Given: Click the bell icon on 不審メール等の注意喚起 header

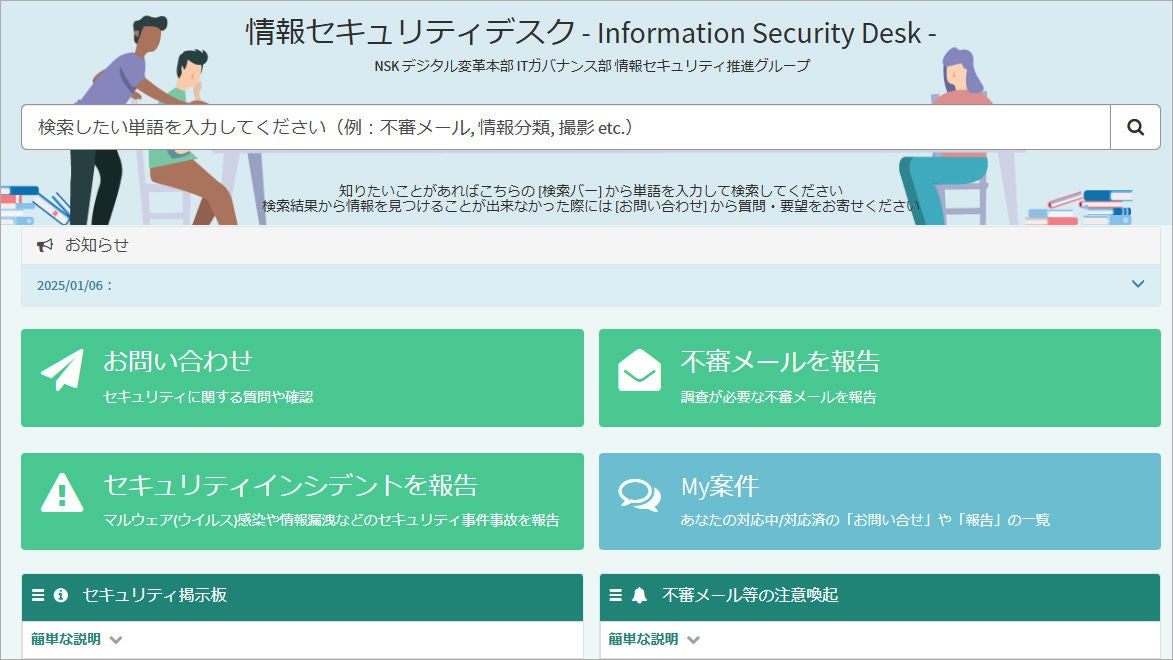Looking at the screenshot, I should coord(638,596).
